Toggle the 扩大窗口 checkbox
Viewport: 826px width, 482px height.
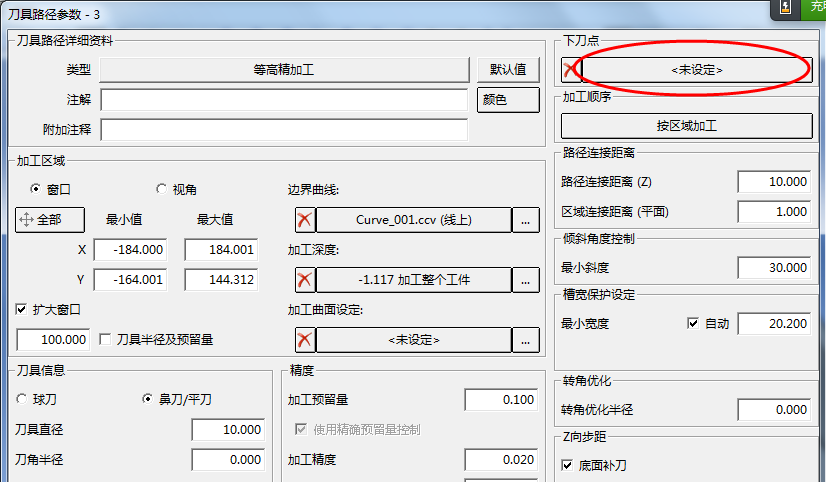[23, 309]
